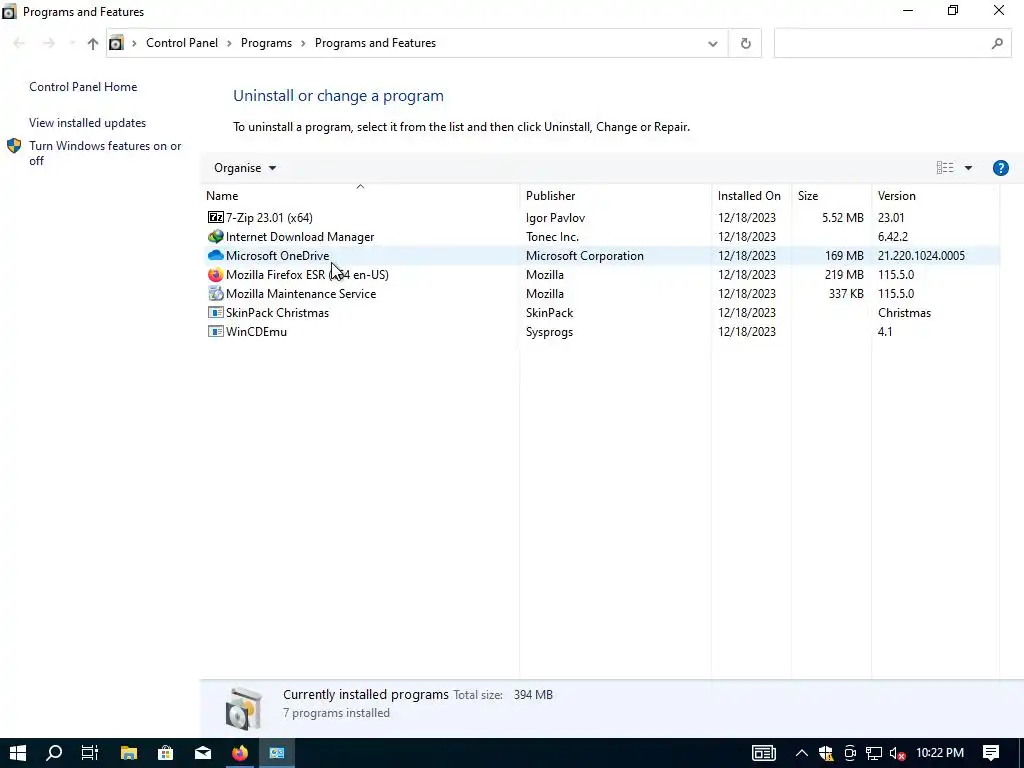The height and width of the screenshot is (768, 1024).
Task: Click the taskbar clock showing 10:22 PM
Action: 940,753
